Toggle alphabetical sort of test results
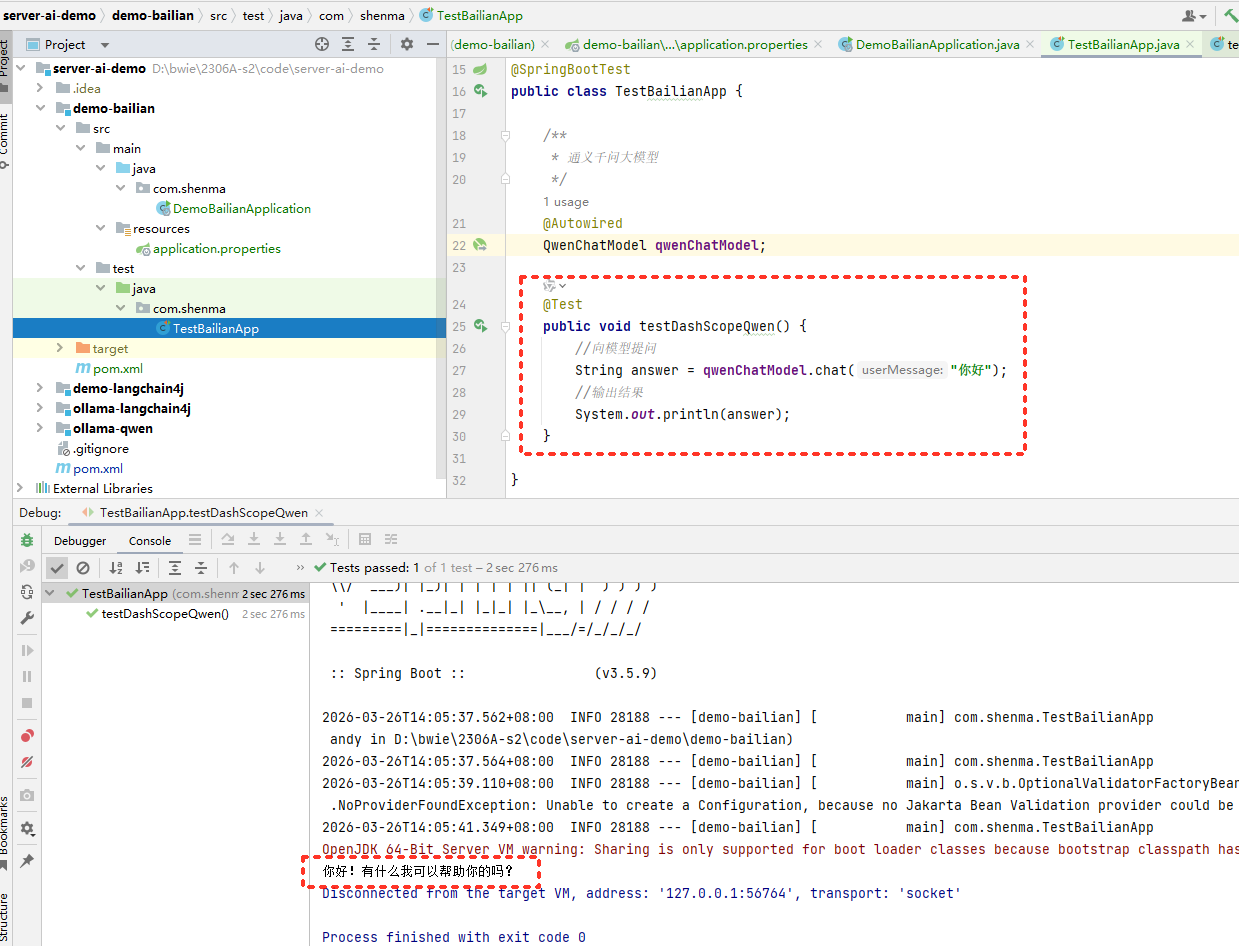1239x946 pixels. pos(116,568)
